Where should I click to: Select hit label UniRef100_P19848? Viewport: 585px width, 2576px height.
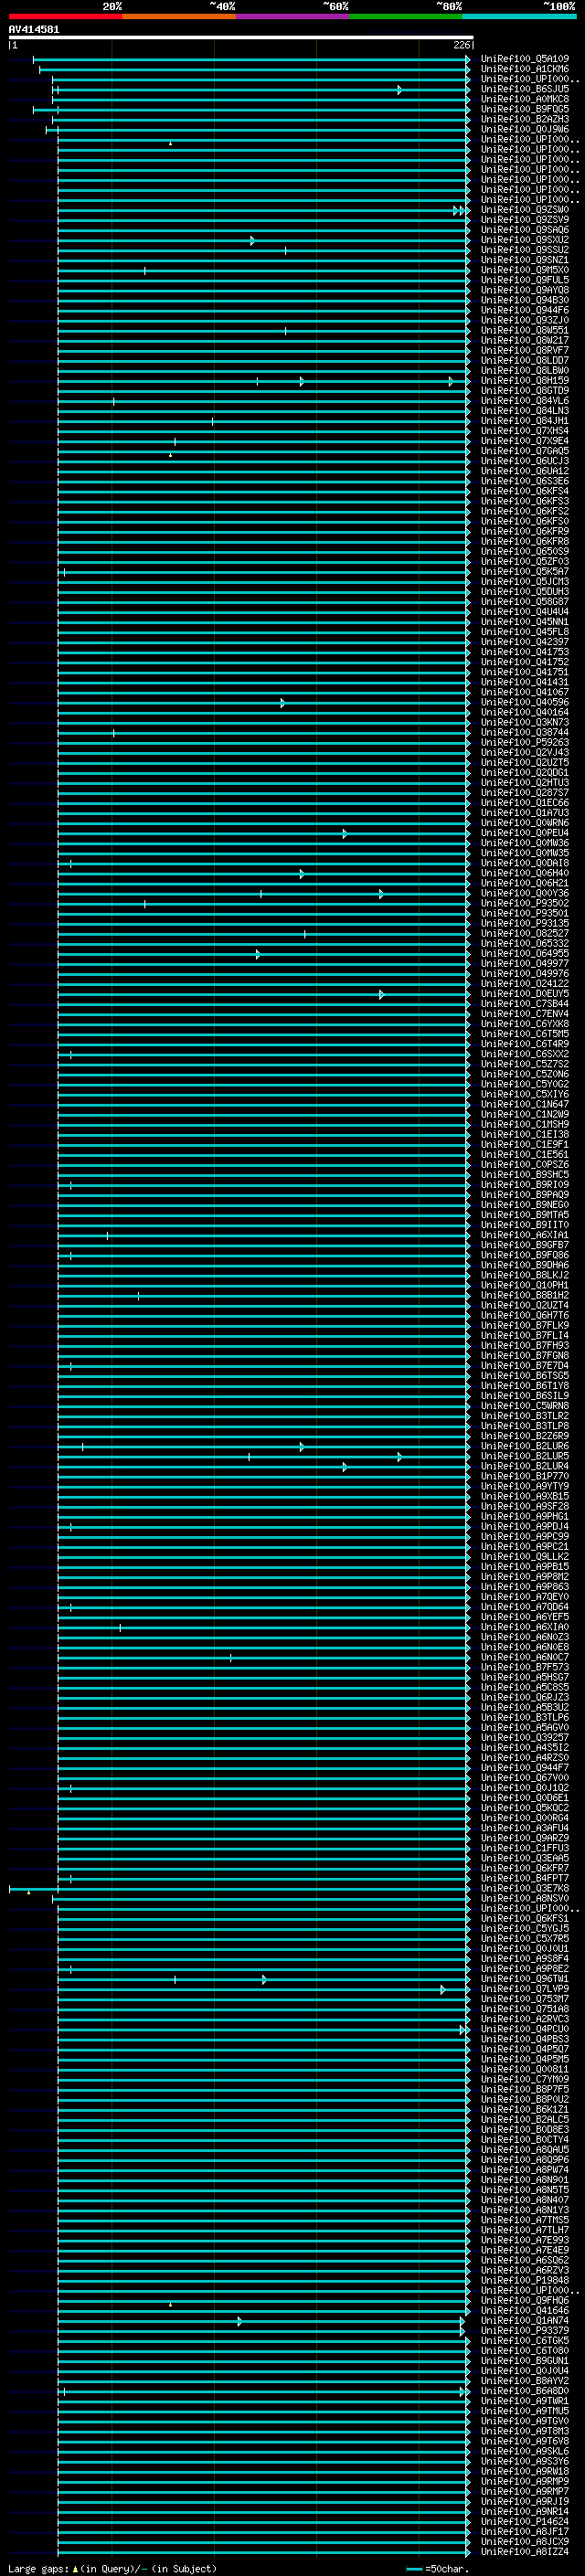pyautogui.click(x=525, y=2280)
